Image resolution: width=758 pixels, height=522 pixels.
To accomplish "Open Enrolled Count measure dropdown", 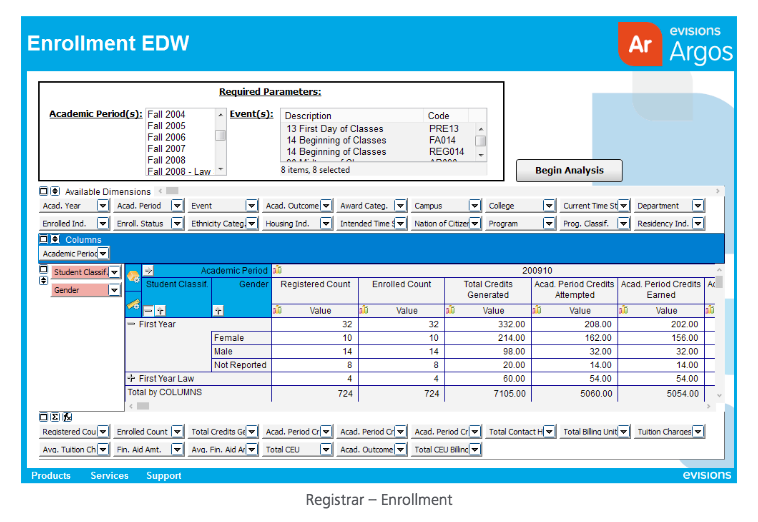I will 177,432.
